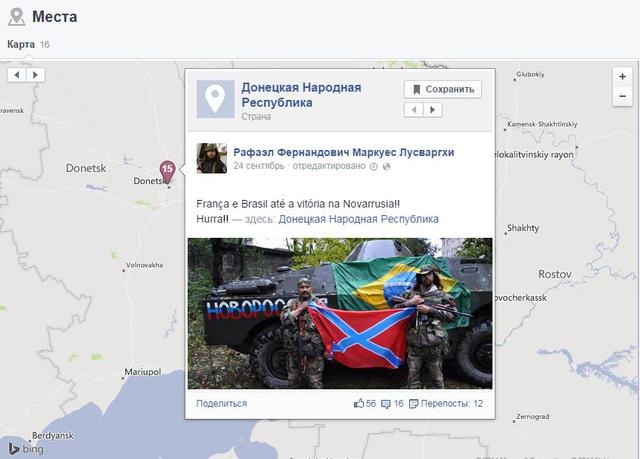Save the place with Сохранить button

443,89
